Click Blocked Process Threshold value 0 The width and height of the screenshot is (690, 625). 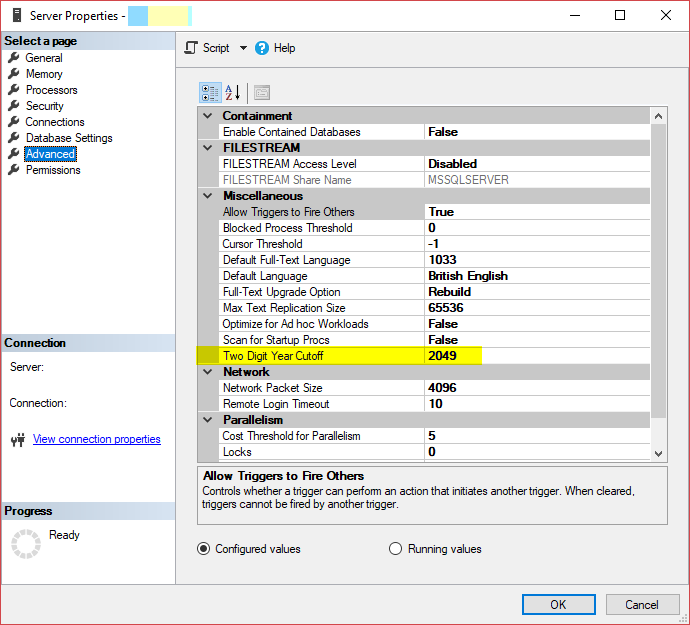[537, 228]
